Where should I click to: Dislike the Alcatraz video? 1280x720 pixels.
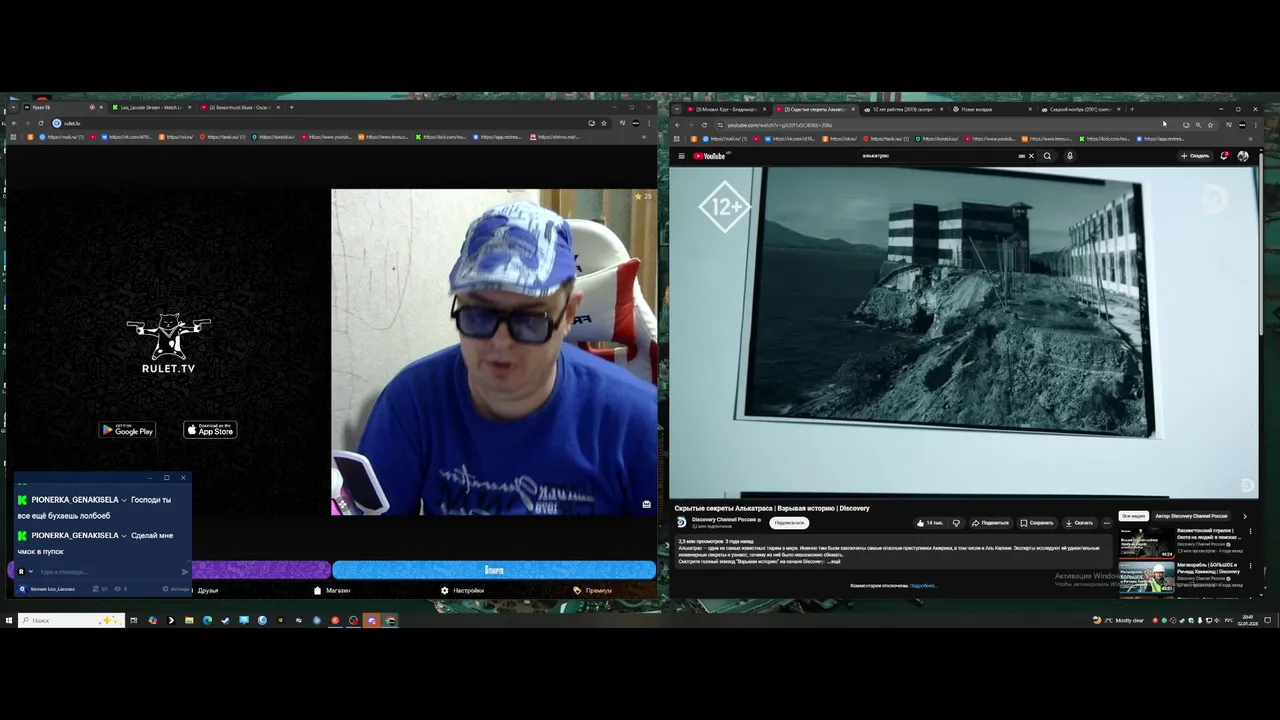click(x=956, y=523)
